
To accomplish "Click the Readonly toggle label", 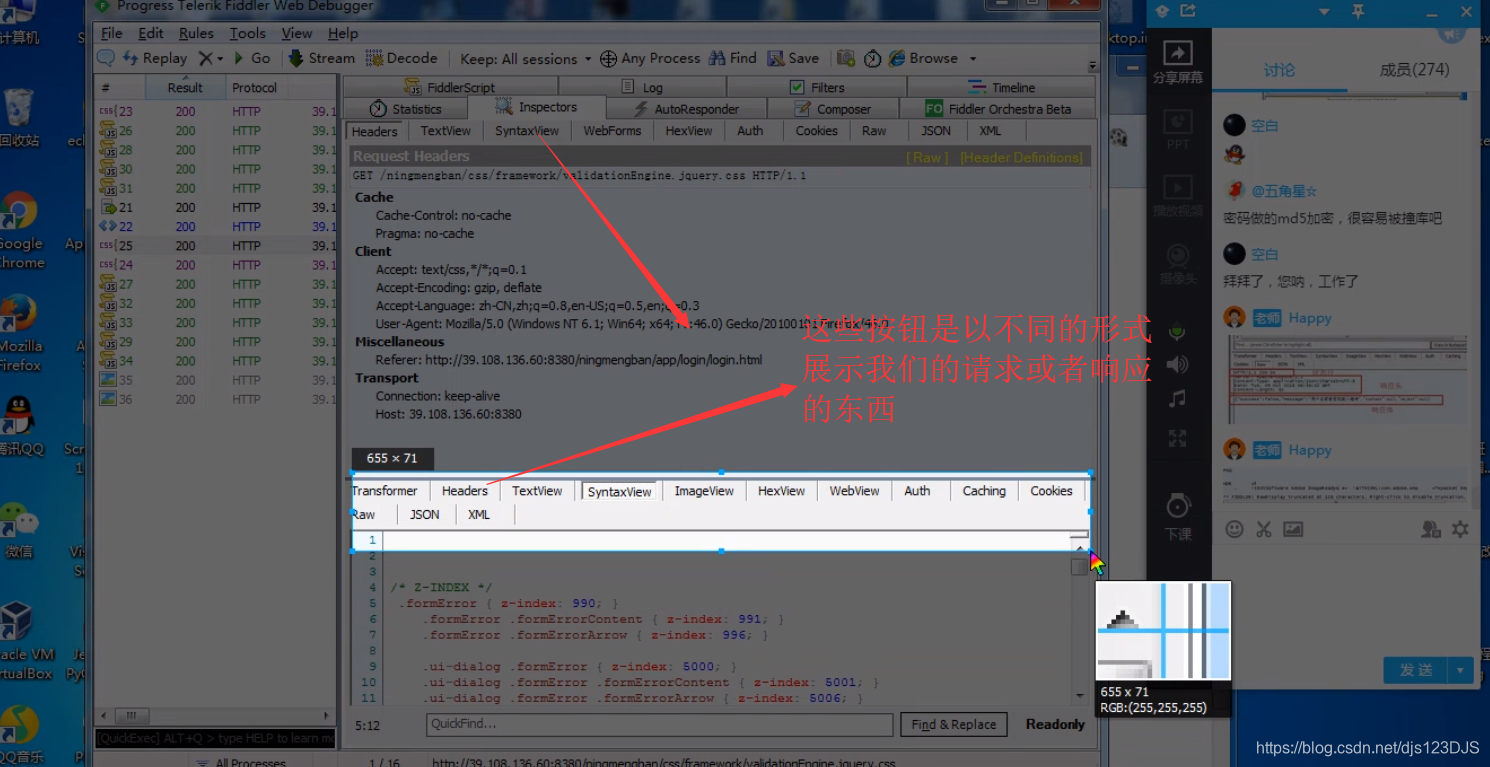I will (x=1055, y=724).
